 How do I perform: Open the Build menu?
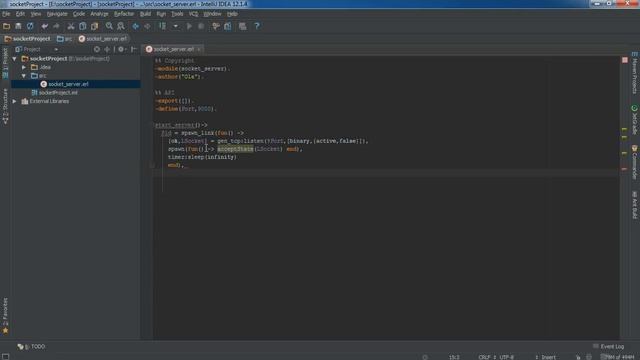(145, 14)
